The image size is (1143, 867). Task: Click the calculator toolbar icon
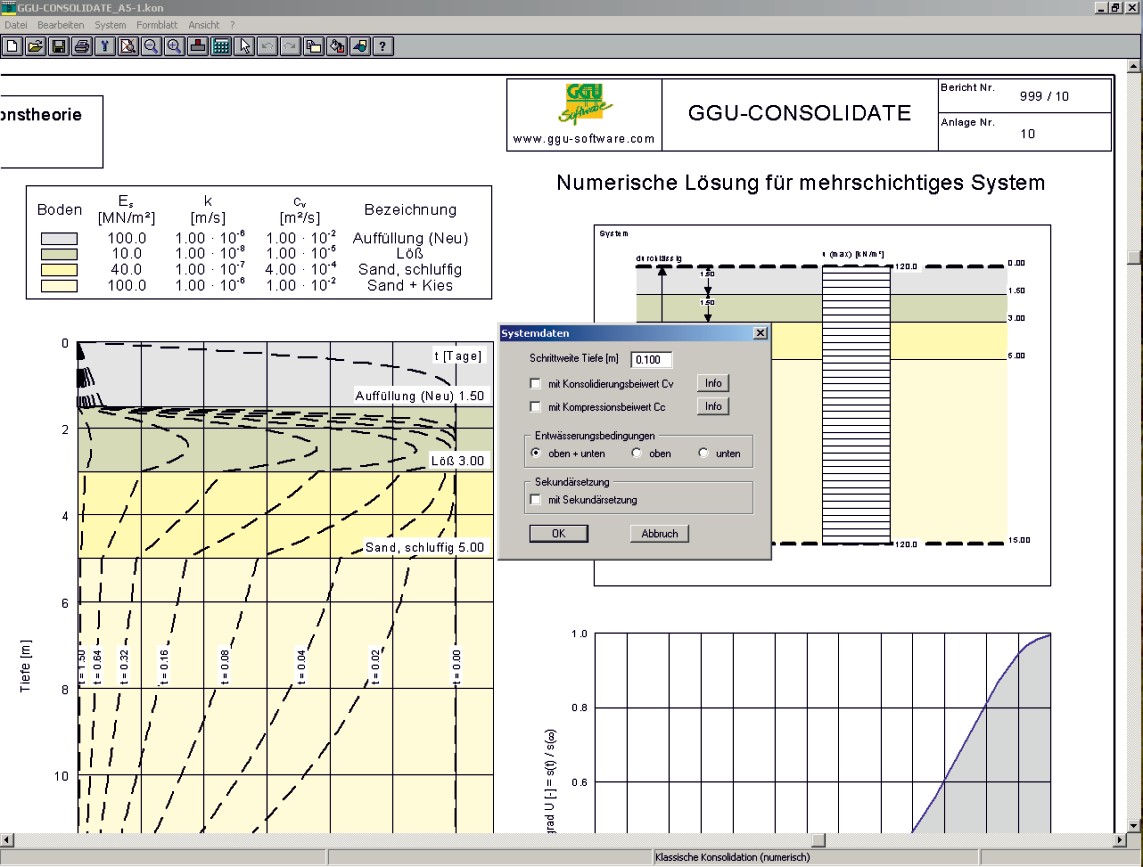(221, 47)
